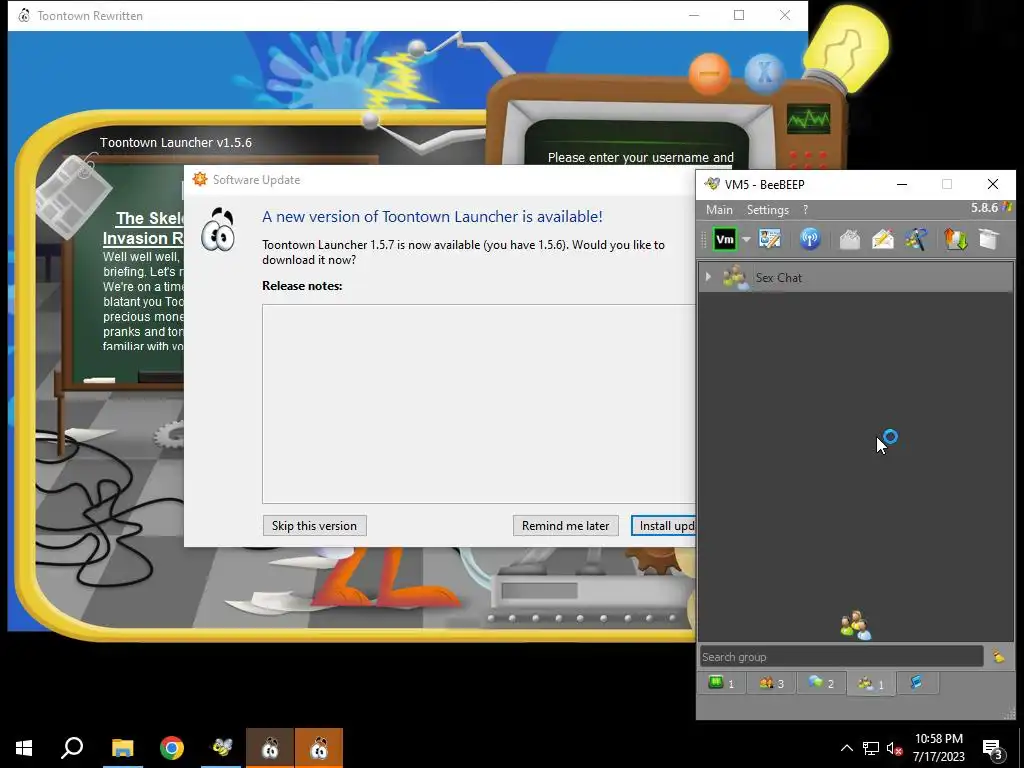Click the blue broadcast antenna icon
Screen dimensions: 1024x768
pyautogui.click(x=810, y=239)
